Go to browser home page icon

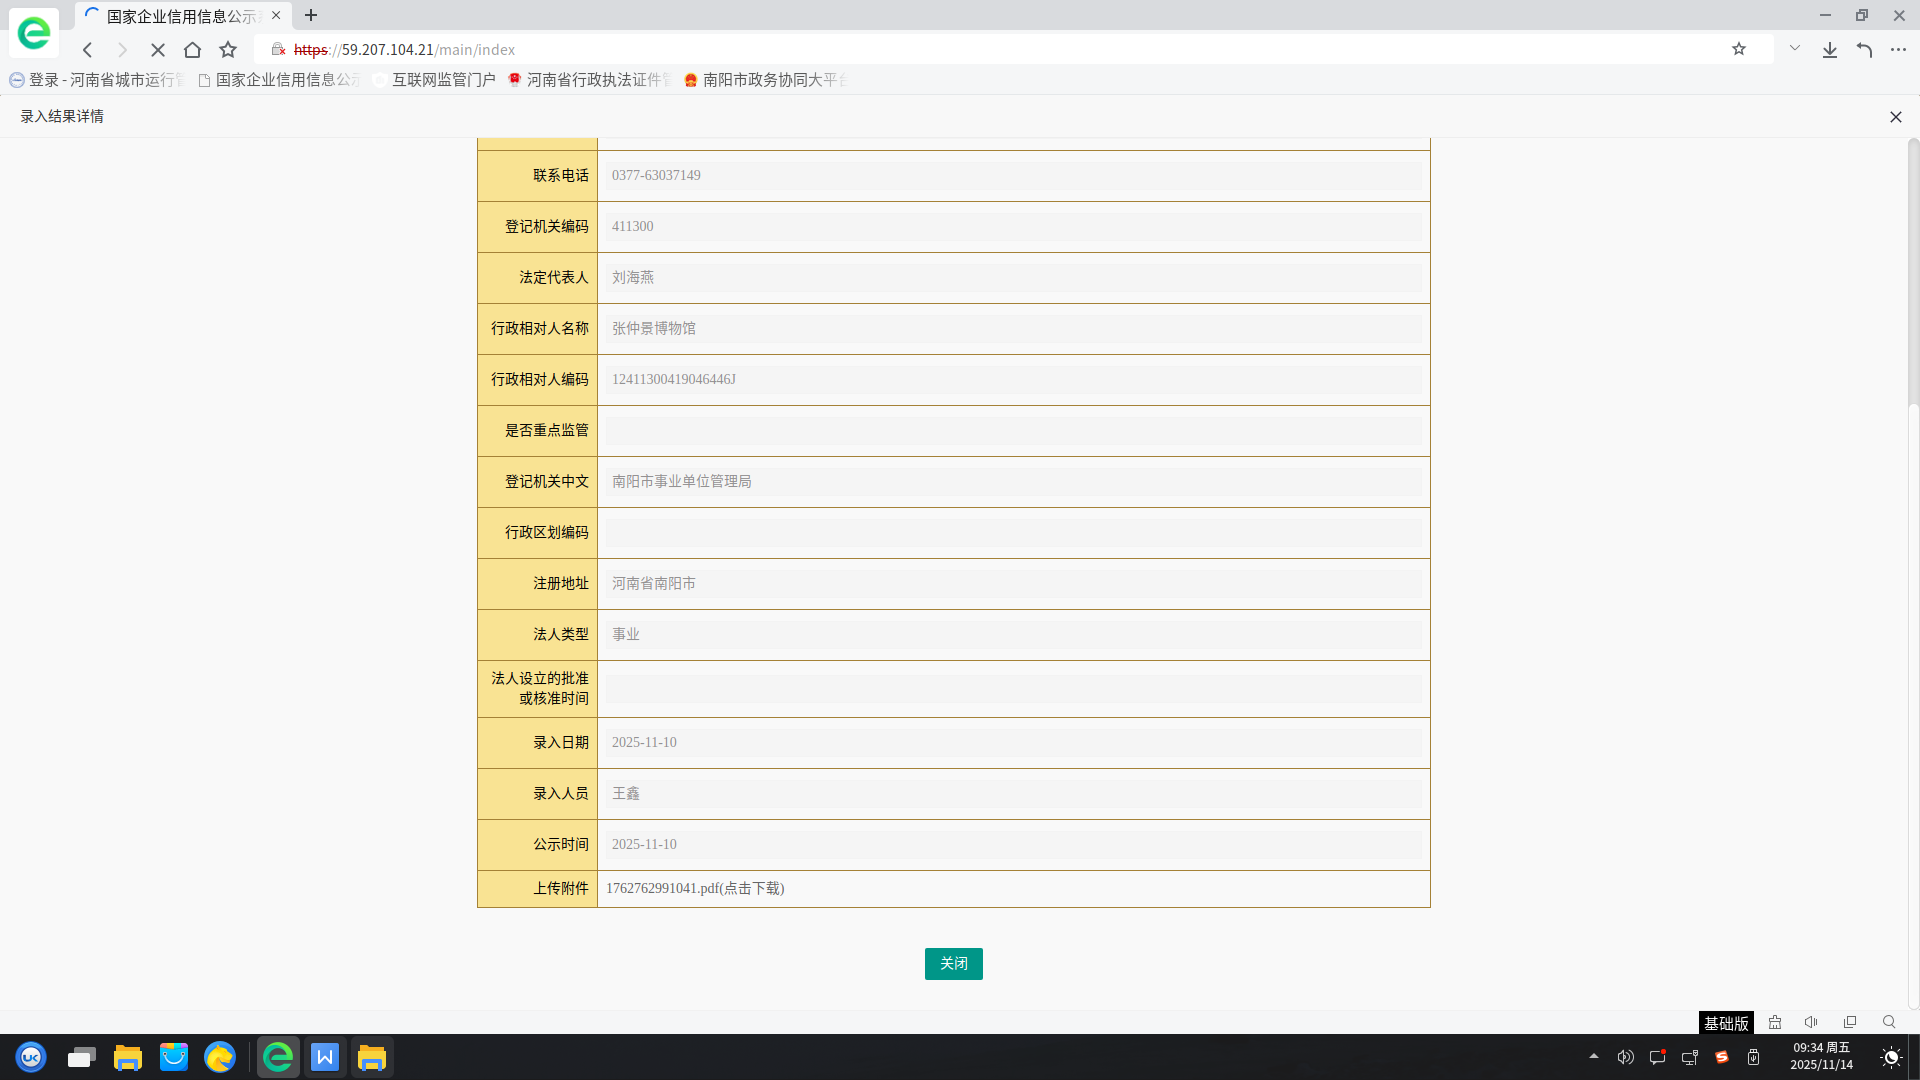click(x=193, y=50)
